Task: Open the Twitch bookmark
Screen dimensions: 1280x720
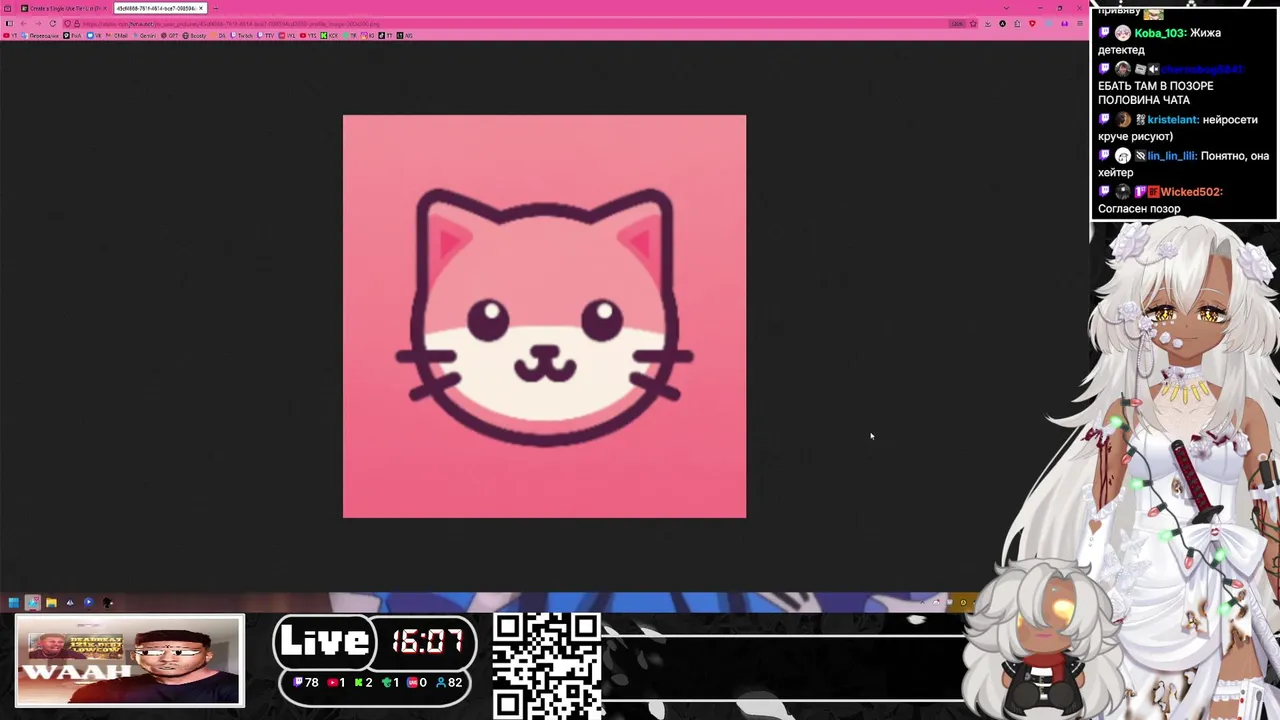Action: coord(241,35)
